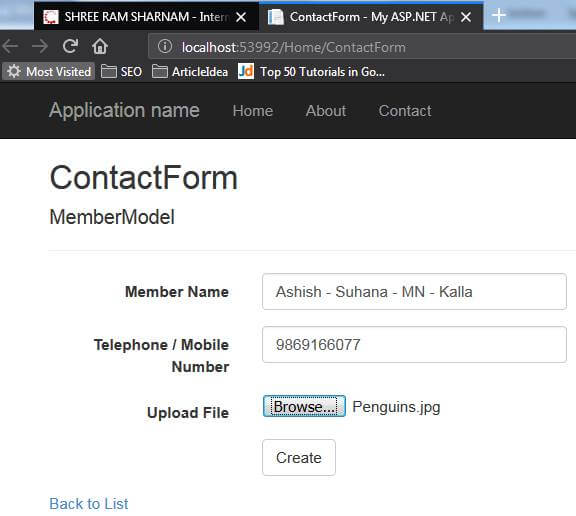576x516 pixels.
Task: Go to the Contact nav item
Action: (x=405, y=111)
